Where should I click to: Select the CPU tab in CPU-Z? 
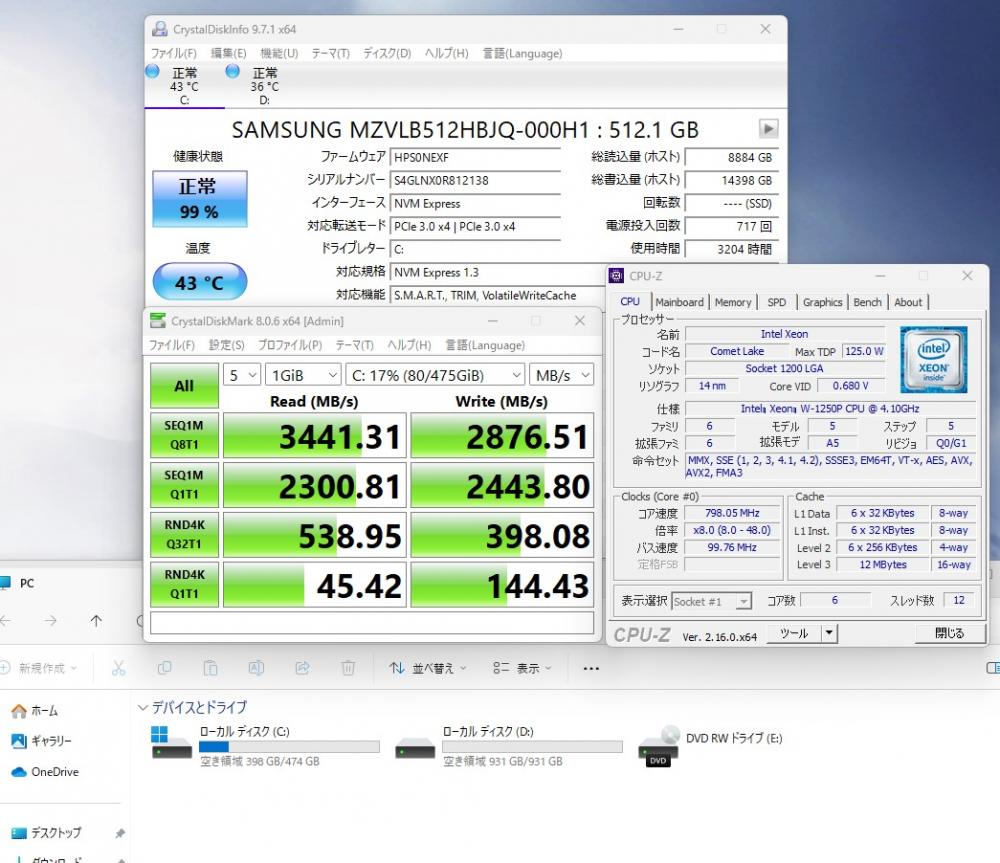[630, 302]
